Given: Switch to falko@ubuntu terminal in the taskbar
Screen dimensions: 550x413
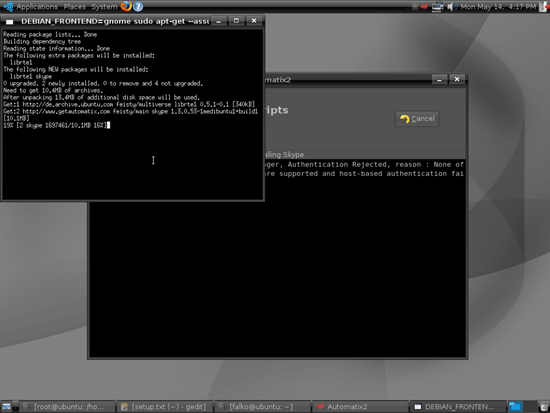Looking at the screenshot, I should pos(262,407).
